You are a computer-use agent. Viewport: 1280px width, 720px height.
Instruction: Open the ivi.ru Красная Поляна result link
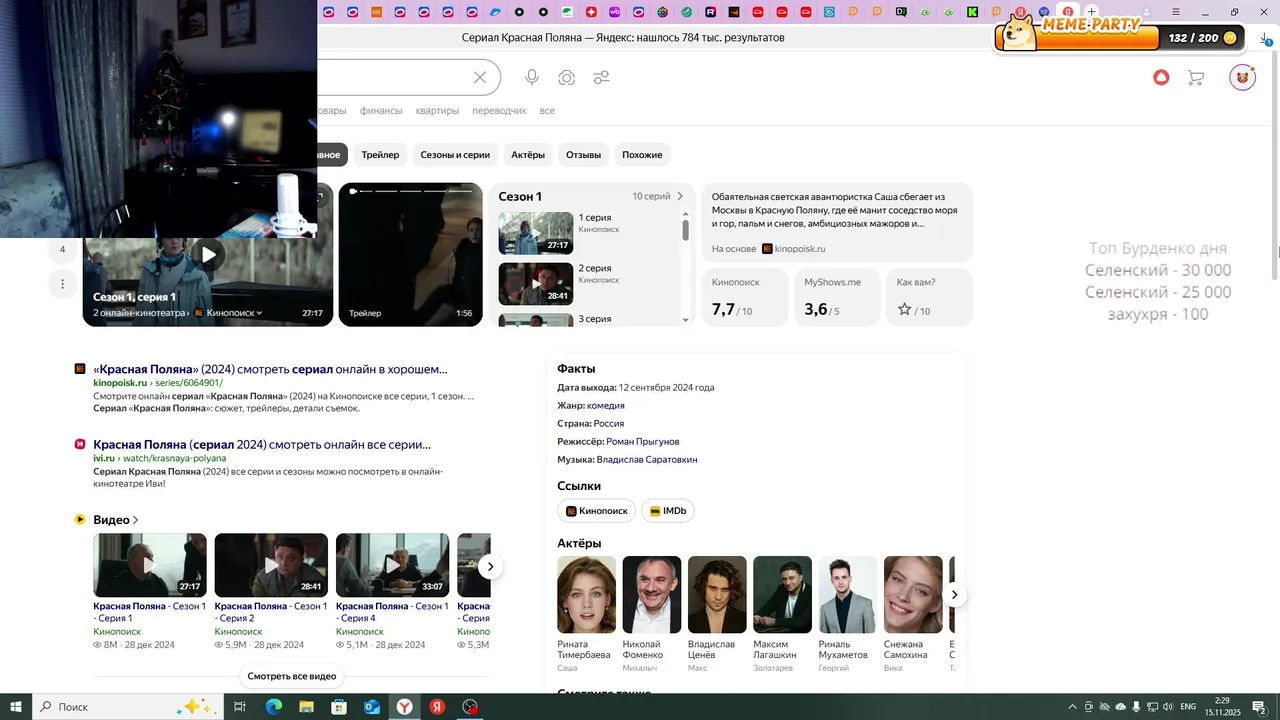[x=262, y=444]
